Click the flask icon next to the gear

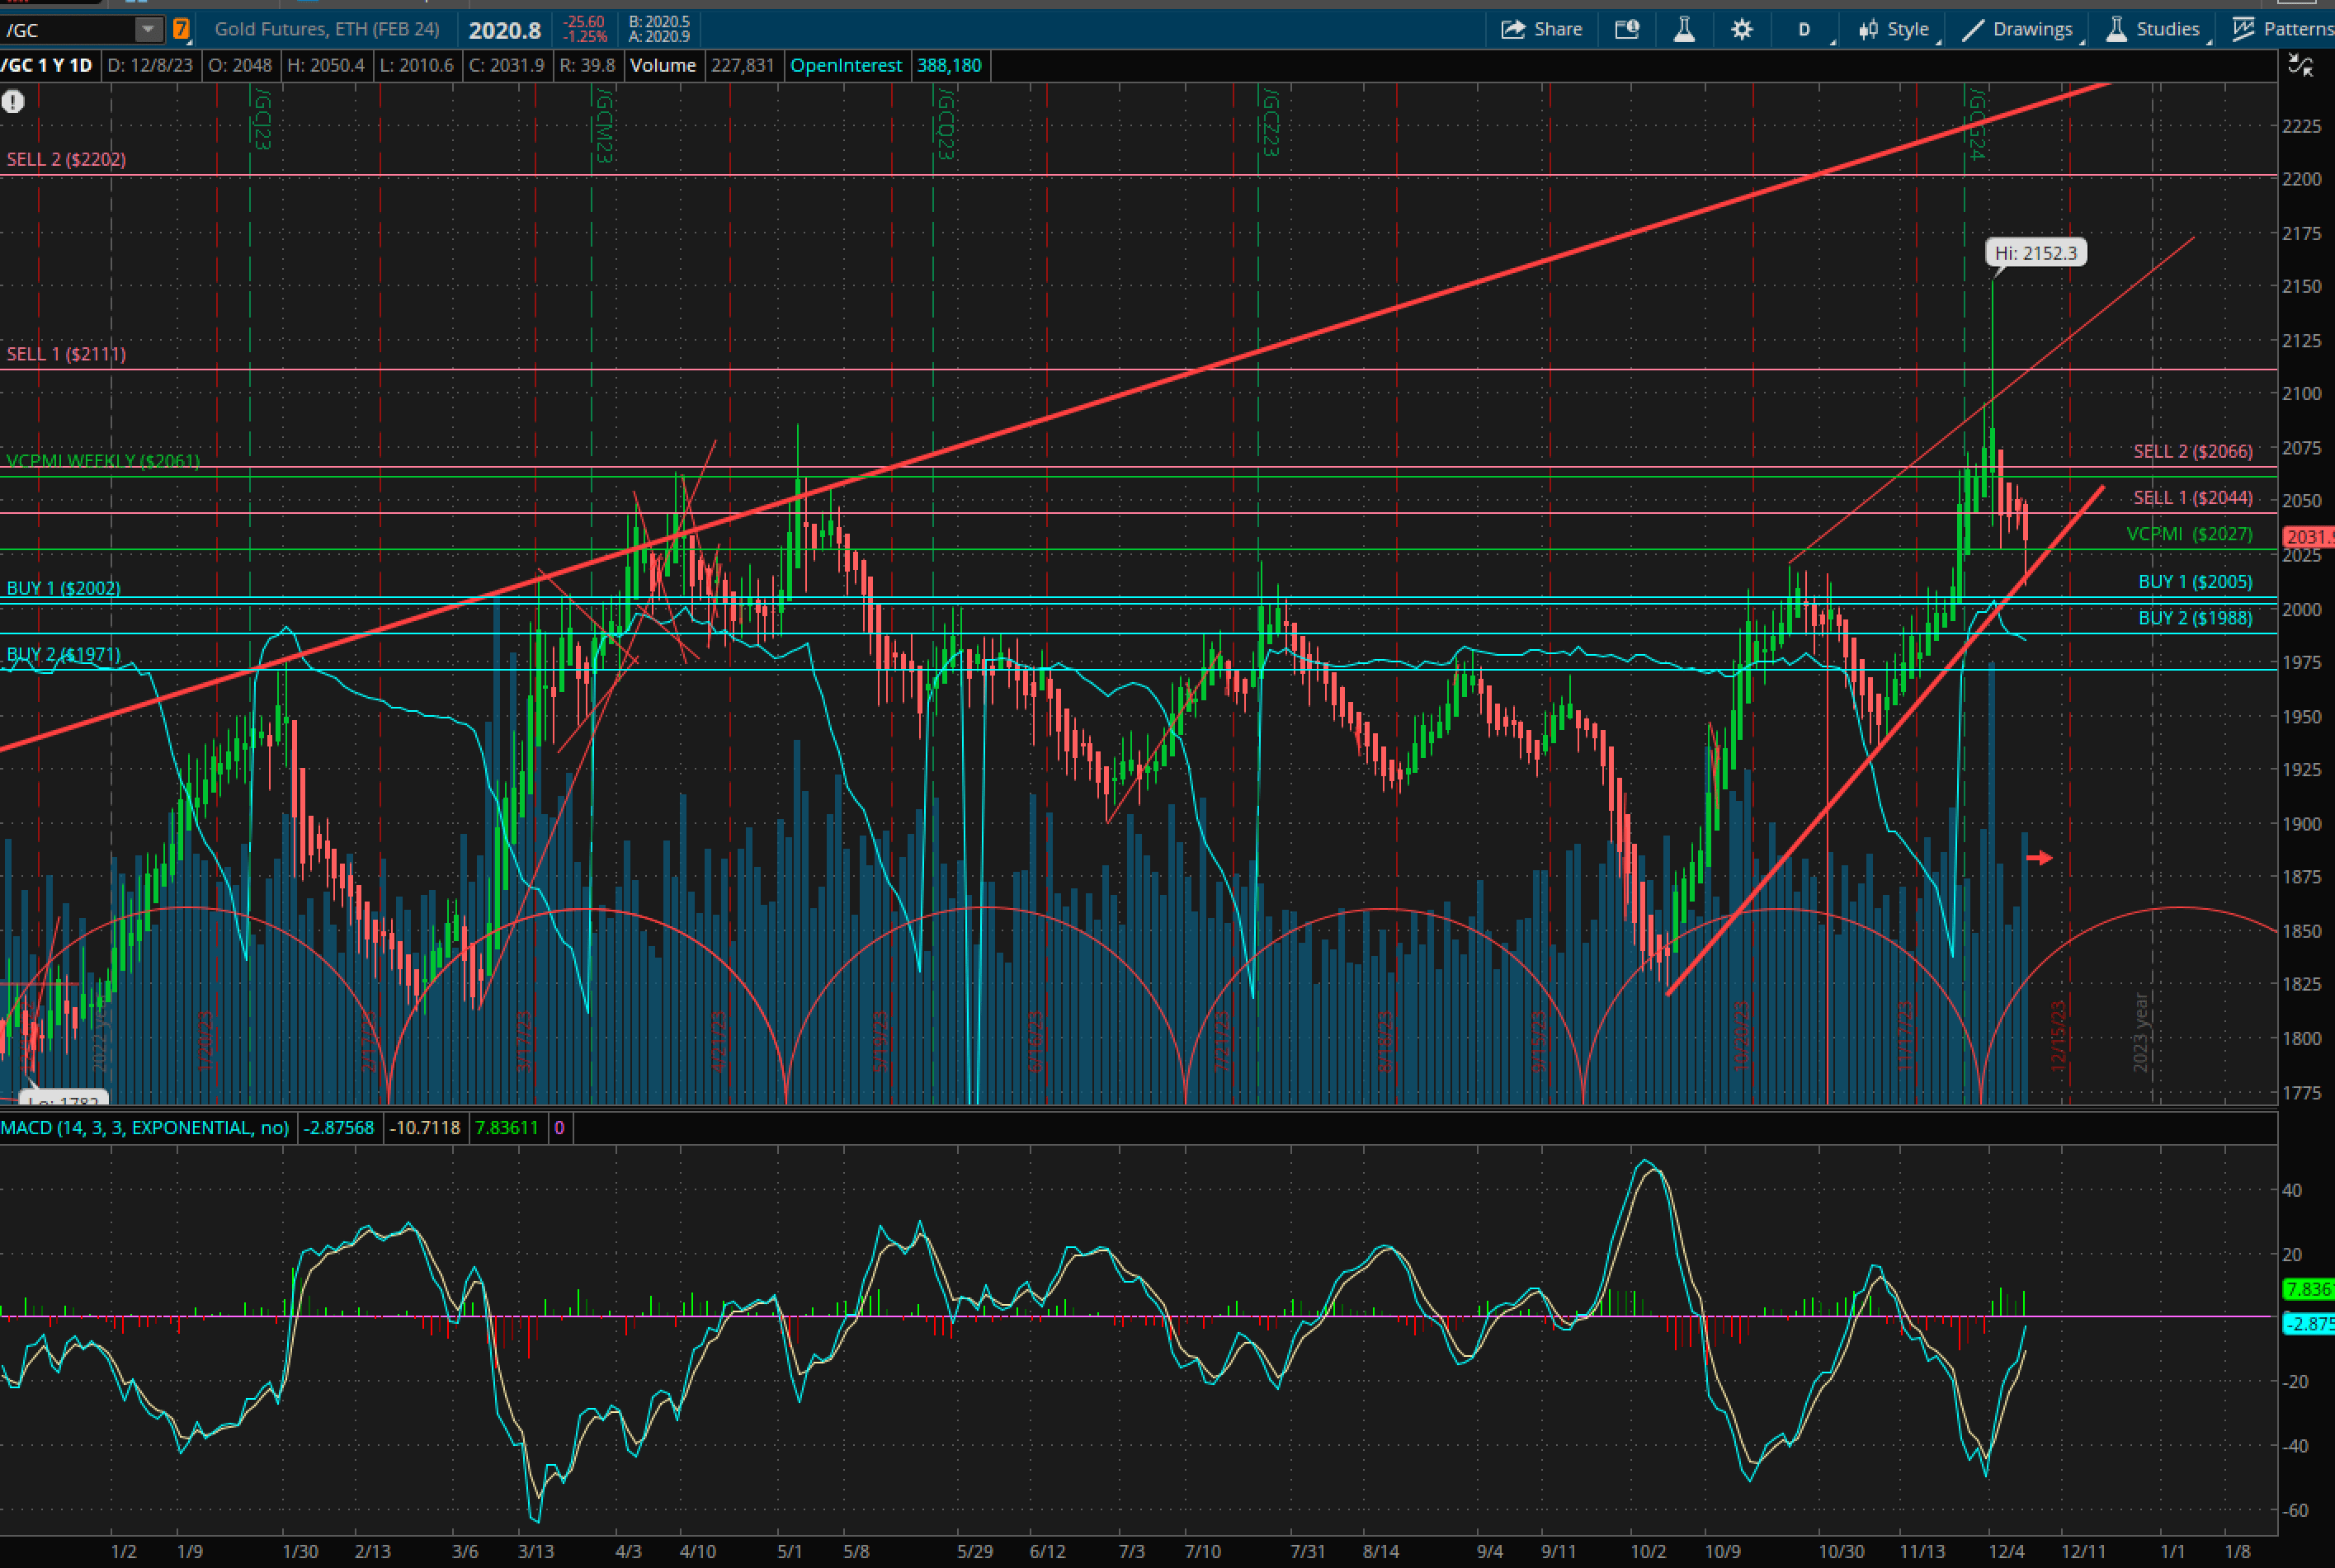(x=1684, y=29)
